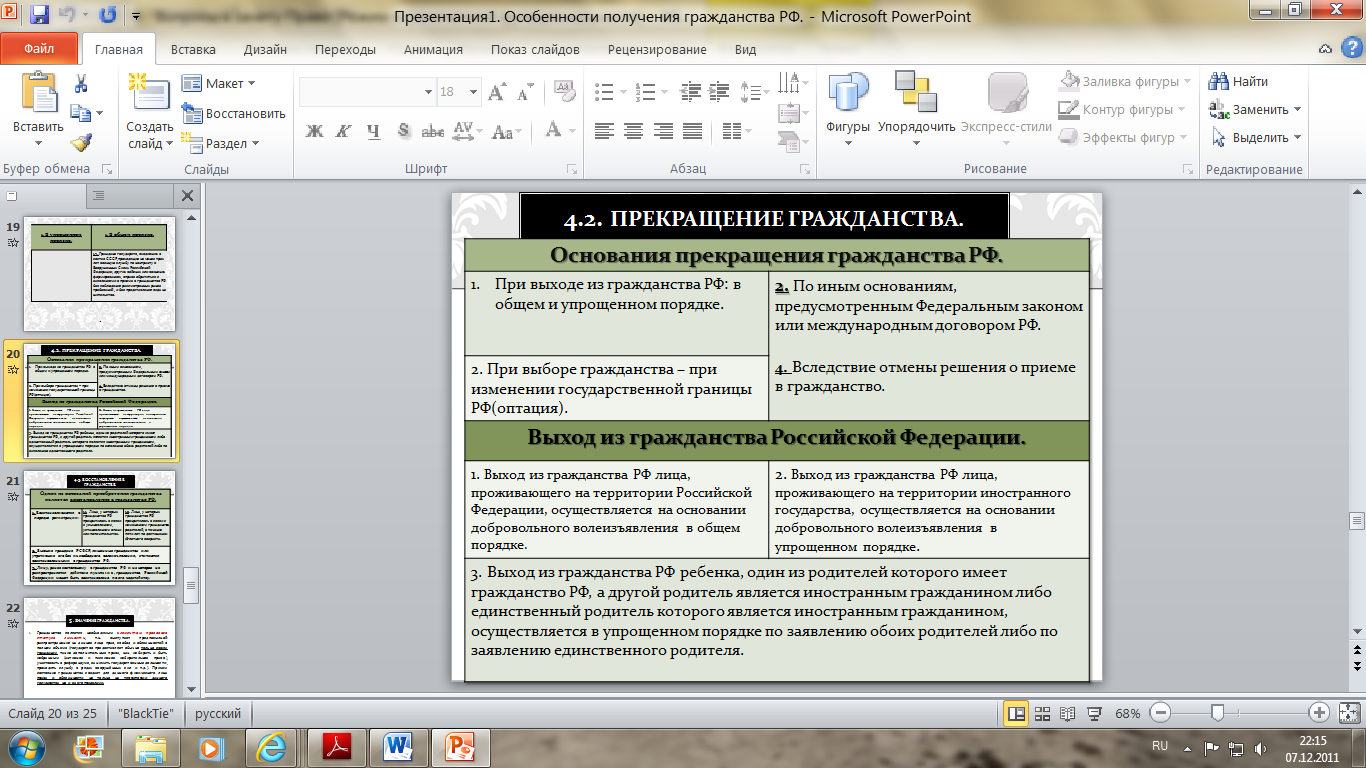
Task: Zoom out with the minus button
Action: pyautogui.click(x=1160, y=713)
